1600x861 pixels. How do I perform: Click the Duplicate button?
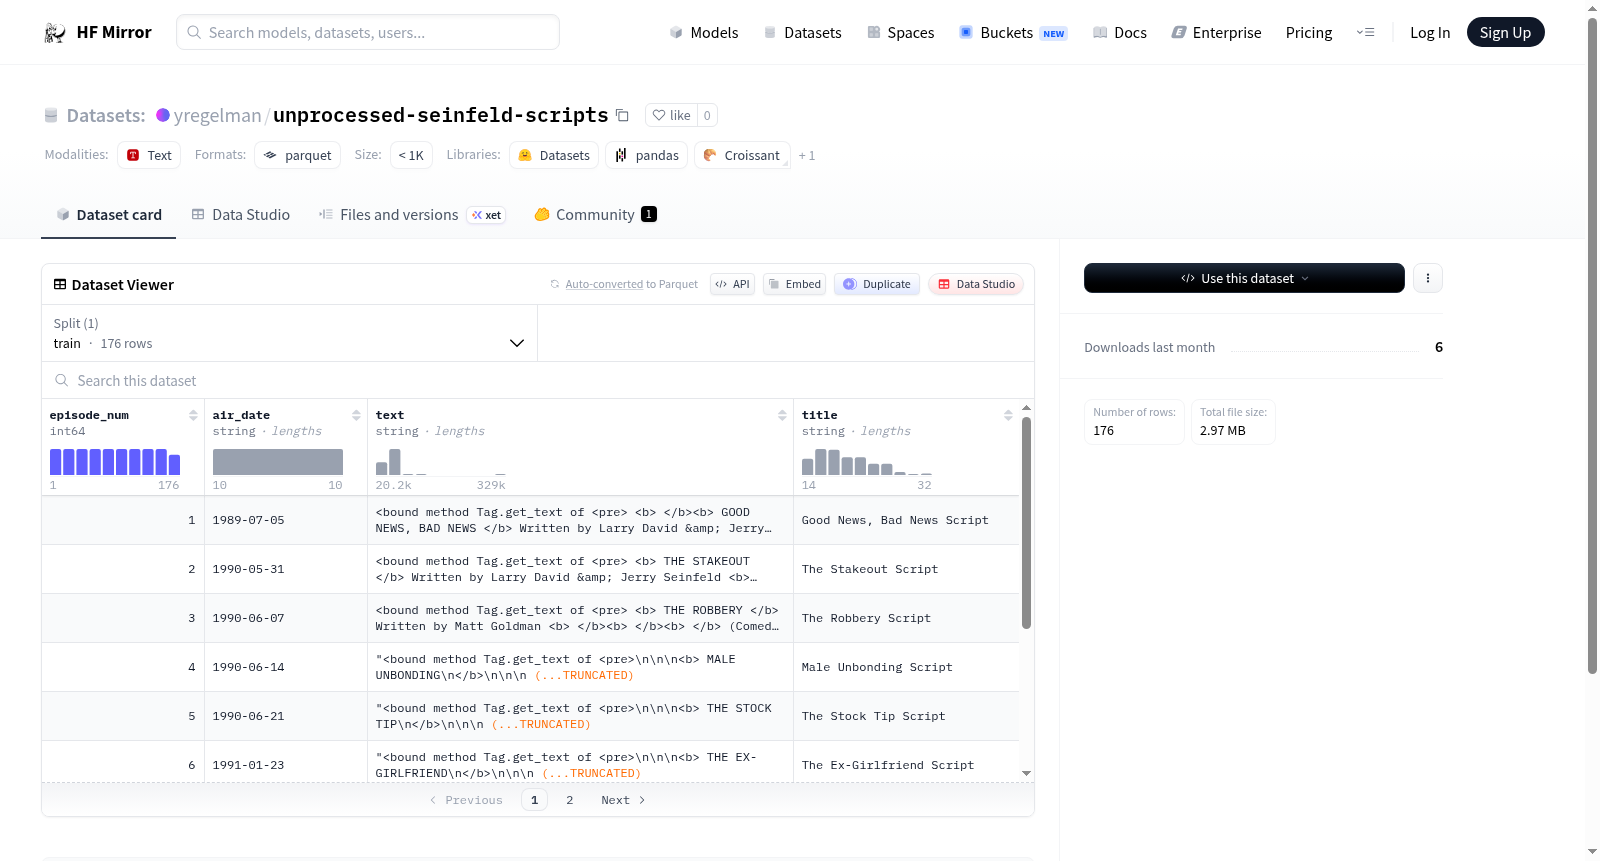click(x=877, y=284)
